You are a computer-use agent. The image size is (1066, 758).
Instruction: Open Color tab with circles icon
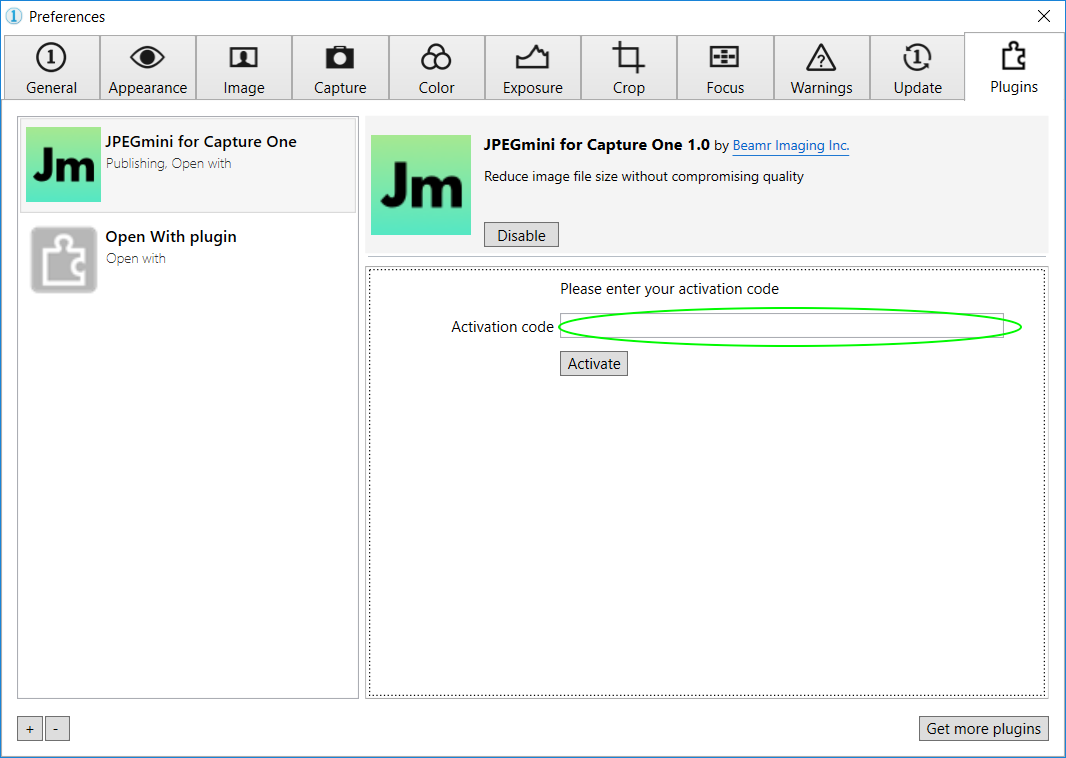(x=436, y=68)
